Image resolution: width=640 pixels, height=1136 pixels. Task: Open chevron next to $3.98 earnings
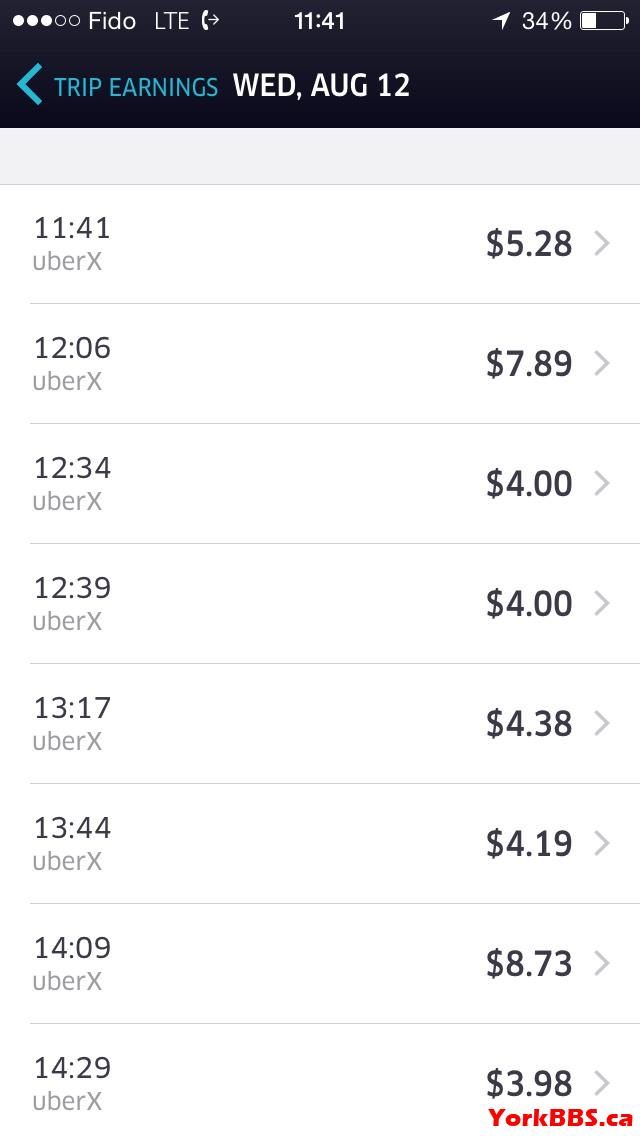pos(602,1083)
